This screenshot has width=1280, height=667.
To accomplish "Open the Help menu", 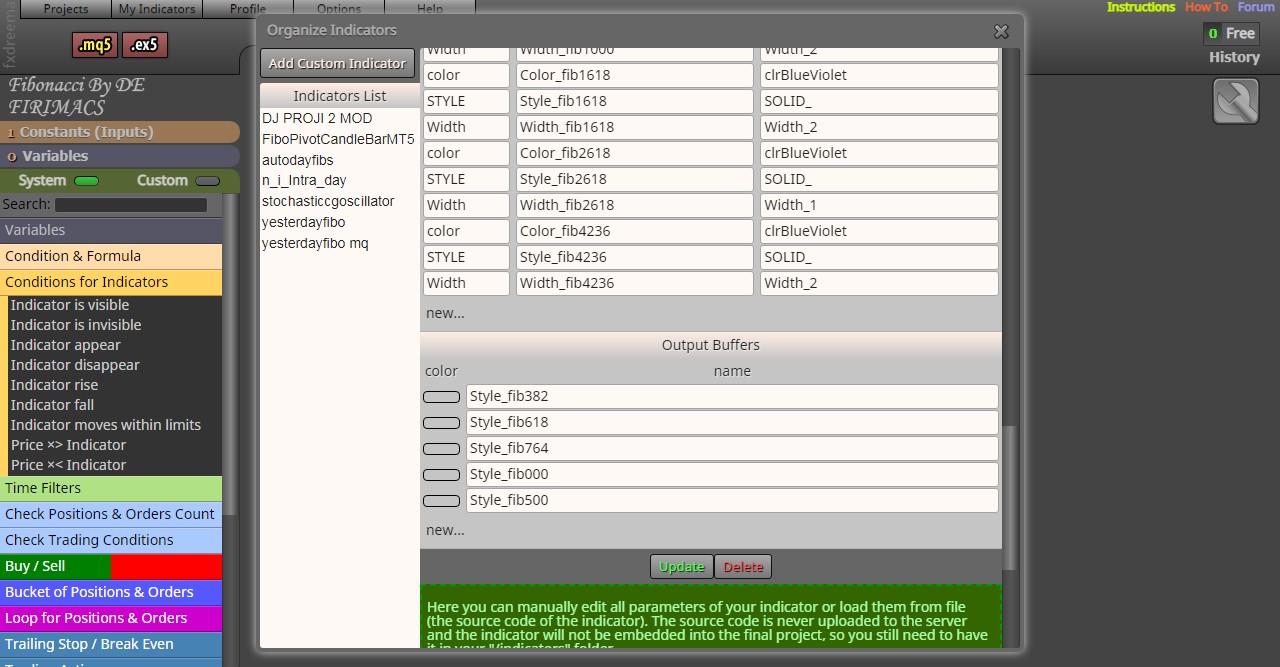I will click(x=430, y=9).
